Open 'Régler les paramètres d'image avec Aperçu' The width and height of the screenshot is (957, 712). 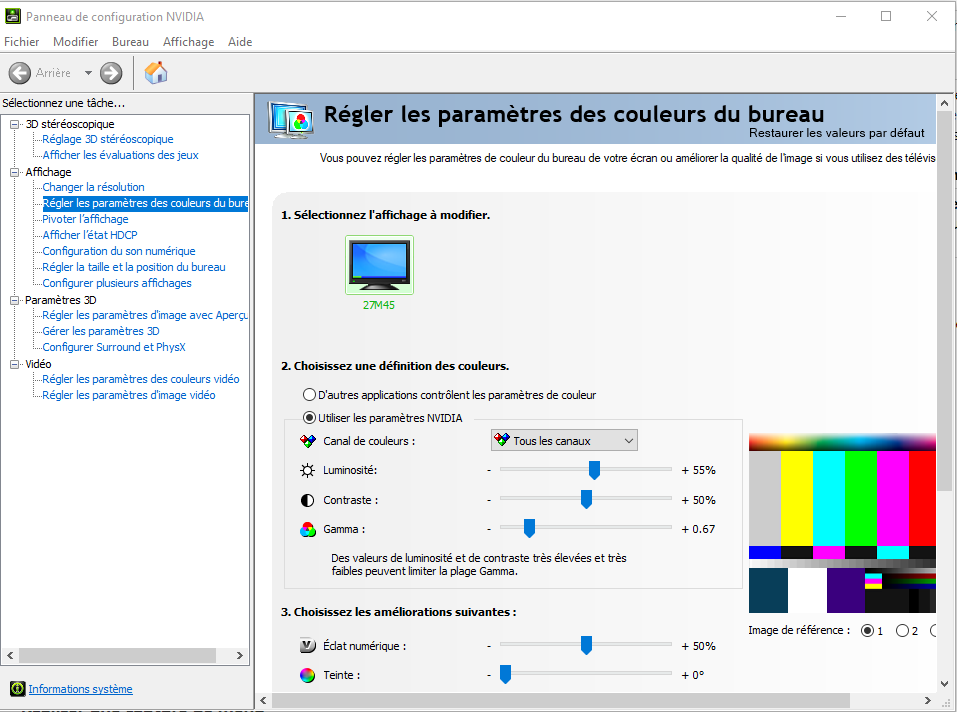[145, 315]
